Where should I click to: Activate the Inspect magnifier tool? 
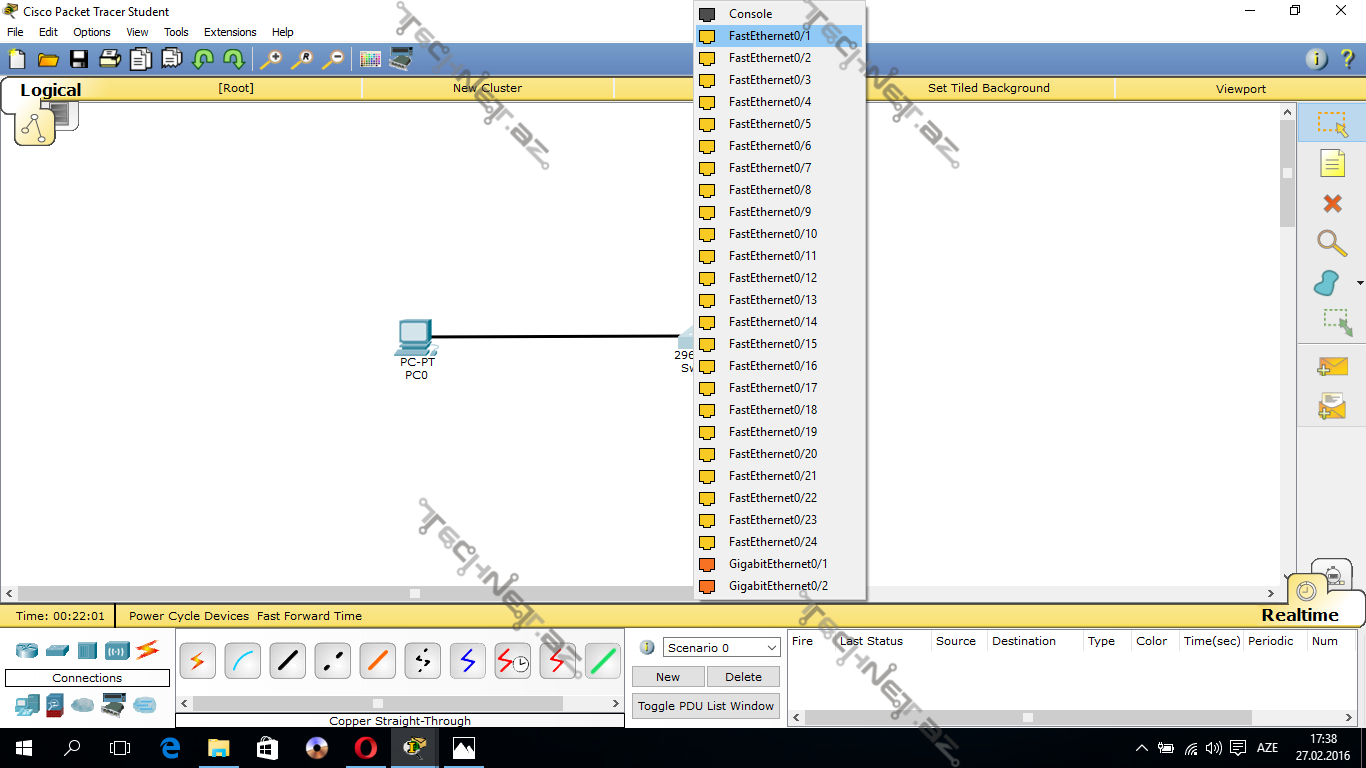(1332, 243)
